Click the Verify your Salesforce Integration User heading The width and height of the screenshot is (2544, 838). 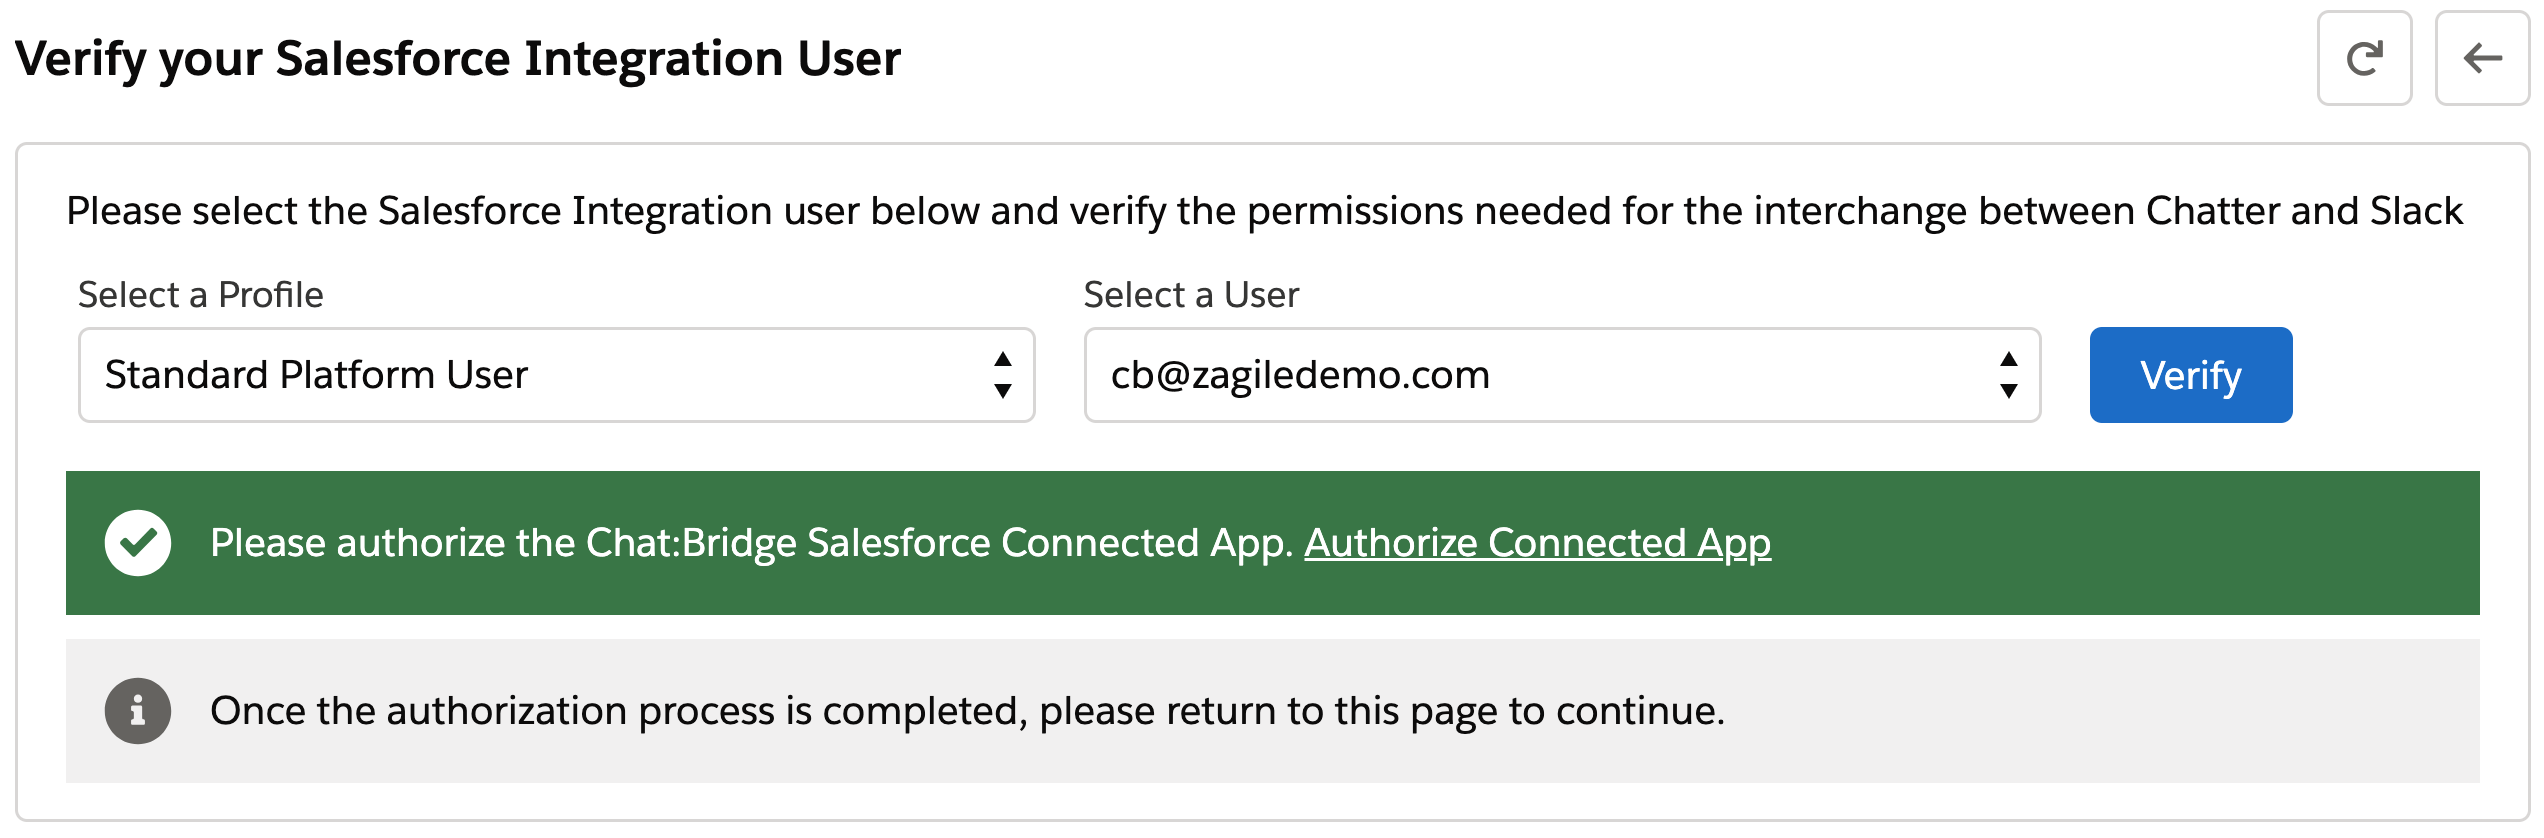click(x=458, y=58)
